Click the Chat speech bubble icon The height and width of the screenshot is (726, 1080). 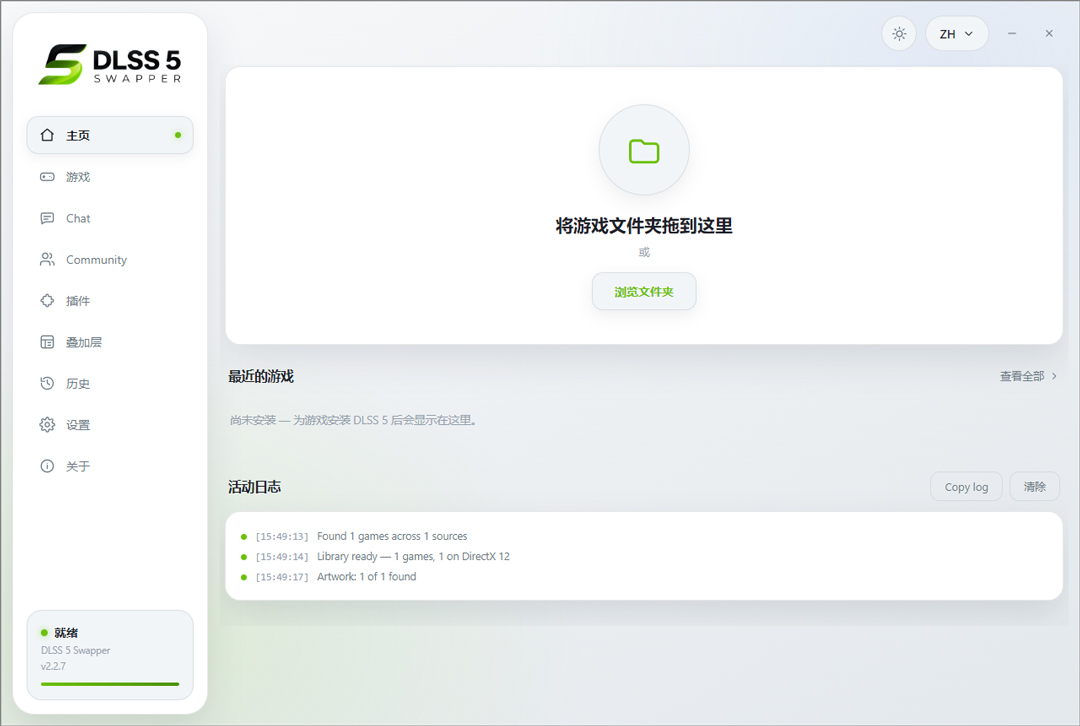click(47, 218)
